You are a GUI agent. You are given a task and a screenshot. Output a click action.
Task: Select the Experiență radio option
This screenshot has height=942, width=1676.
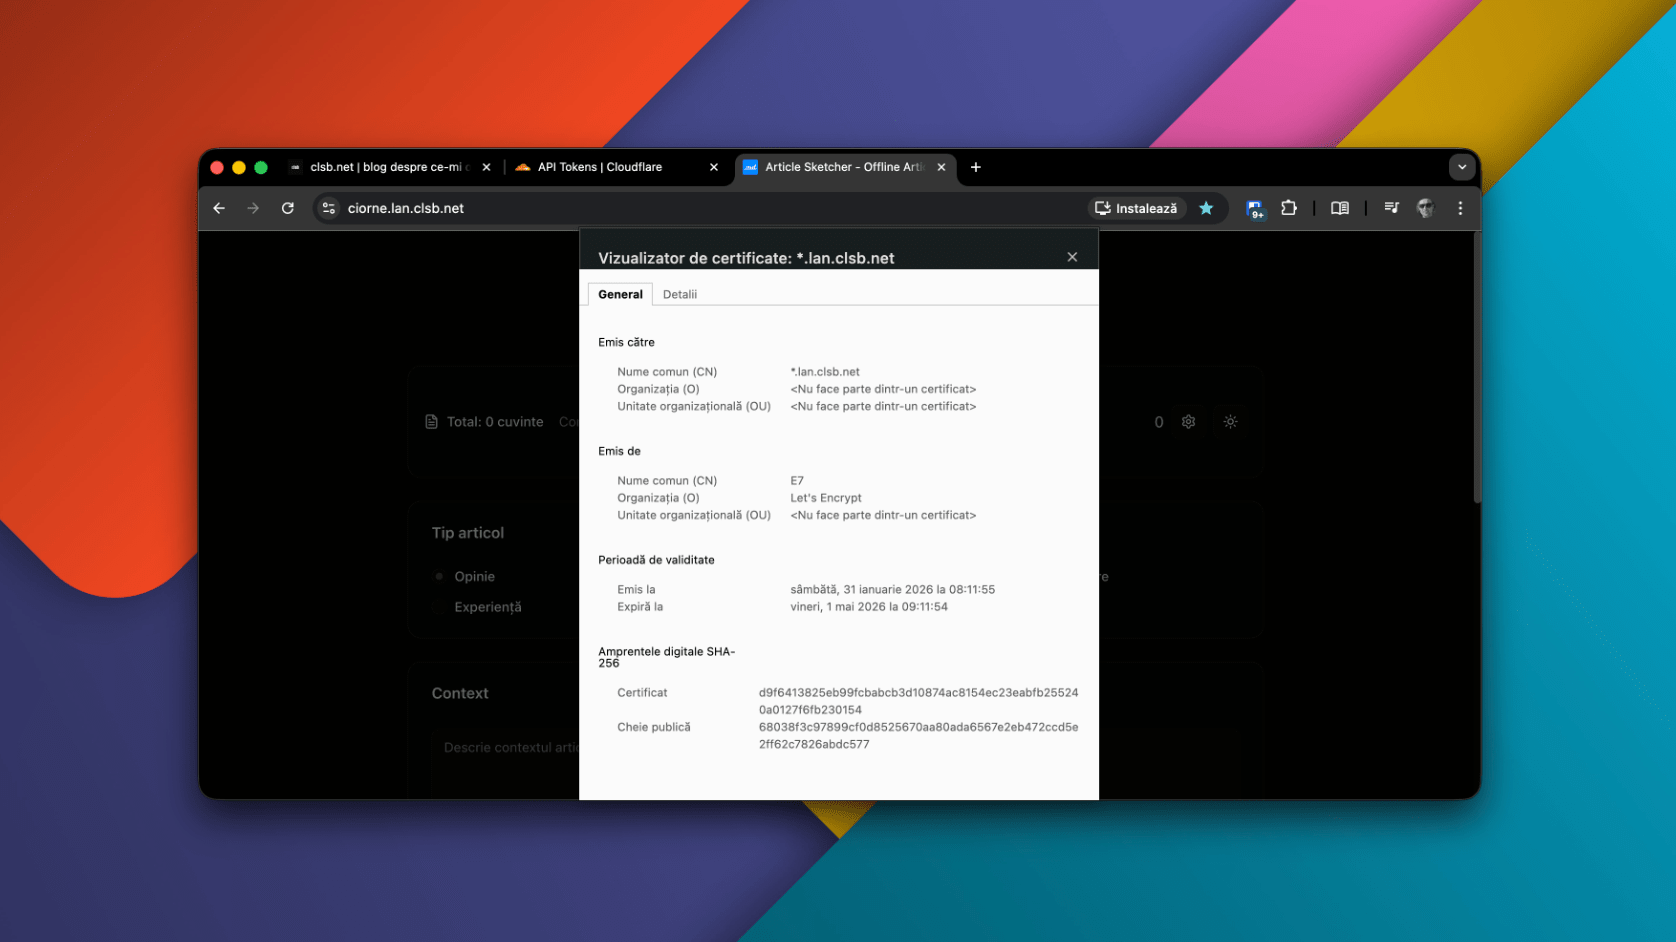point(440,607)
